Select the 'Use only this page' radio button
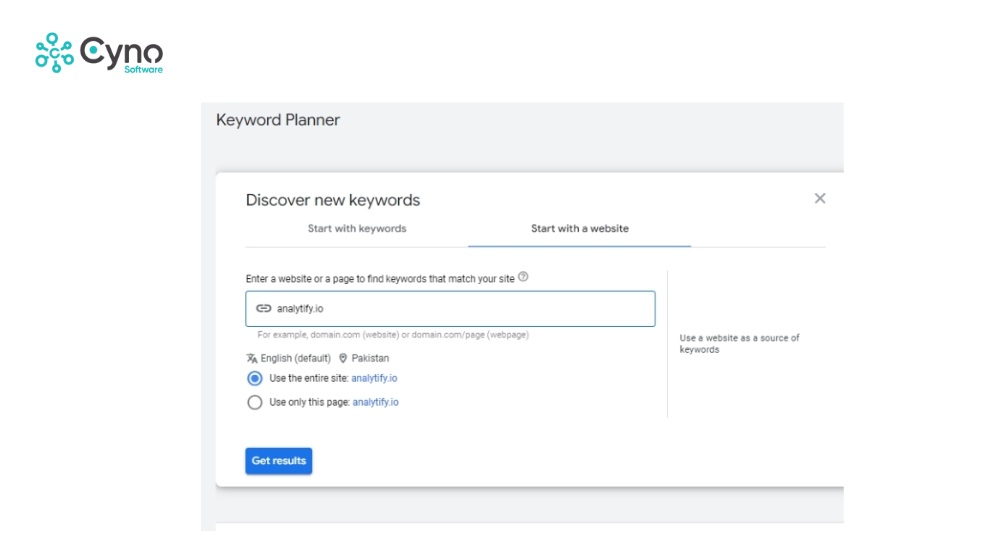 click(x=255, y=403)
